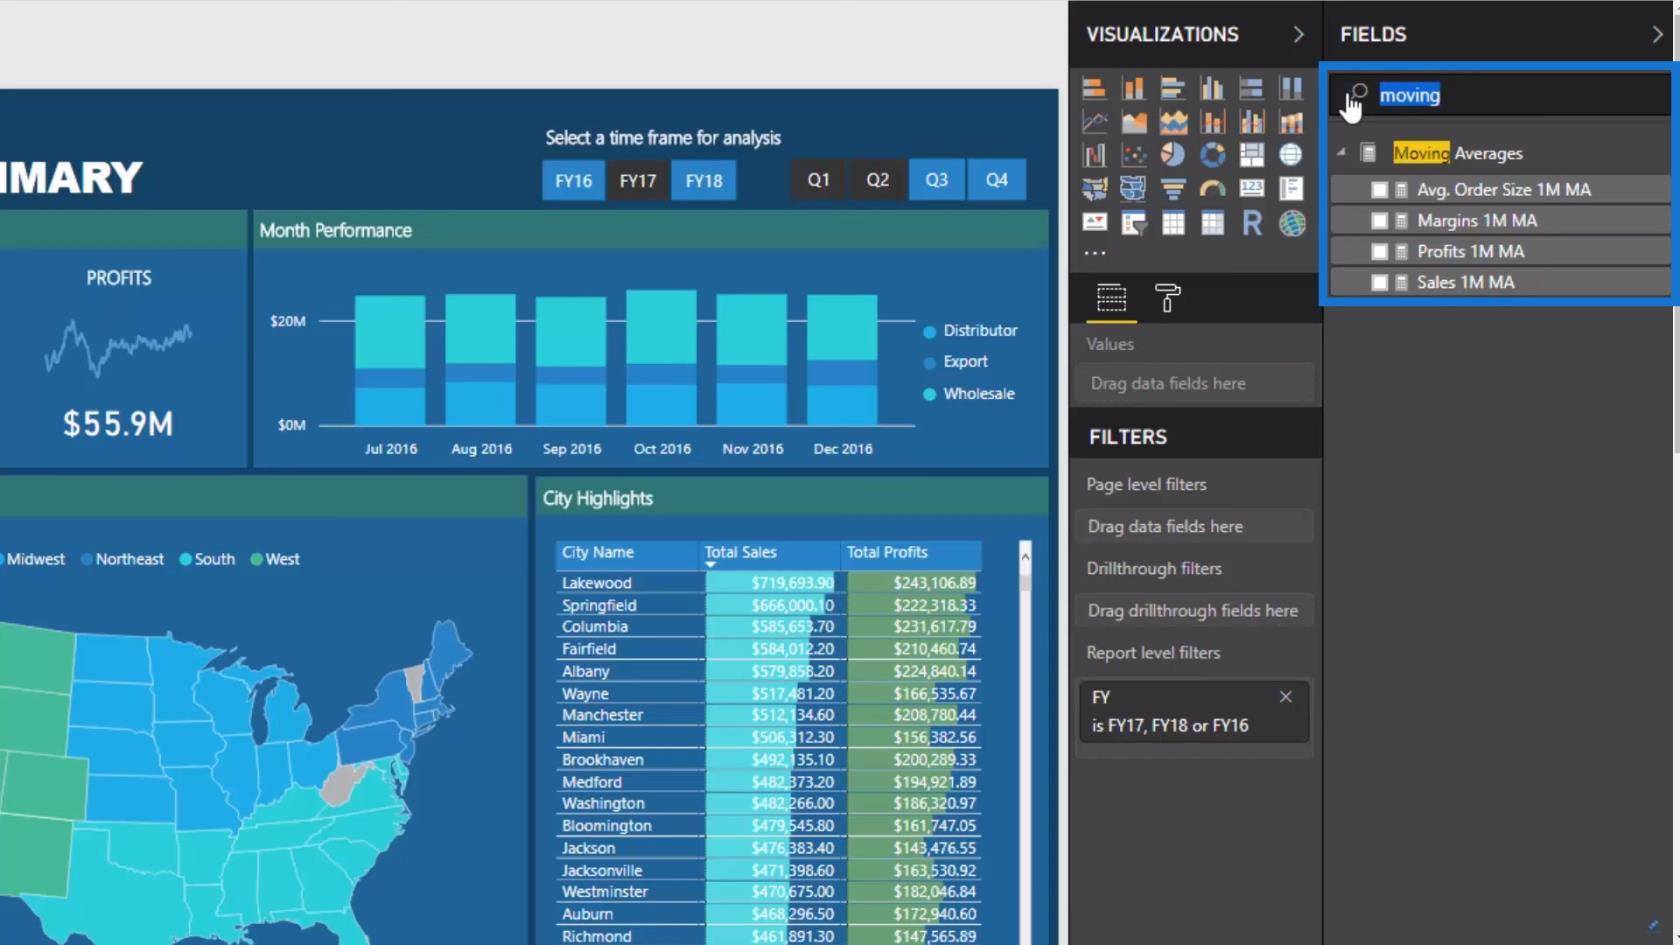1680x945 pixels.
Task: Toggle the FY16 slicer button
Action: point(574,181)
